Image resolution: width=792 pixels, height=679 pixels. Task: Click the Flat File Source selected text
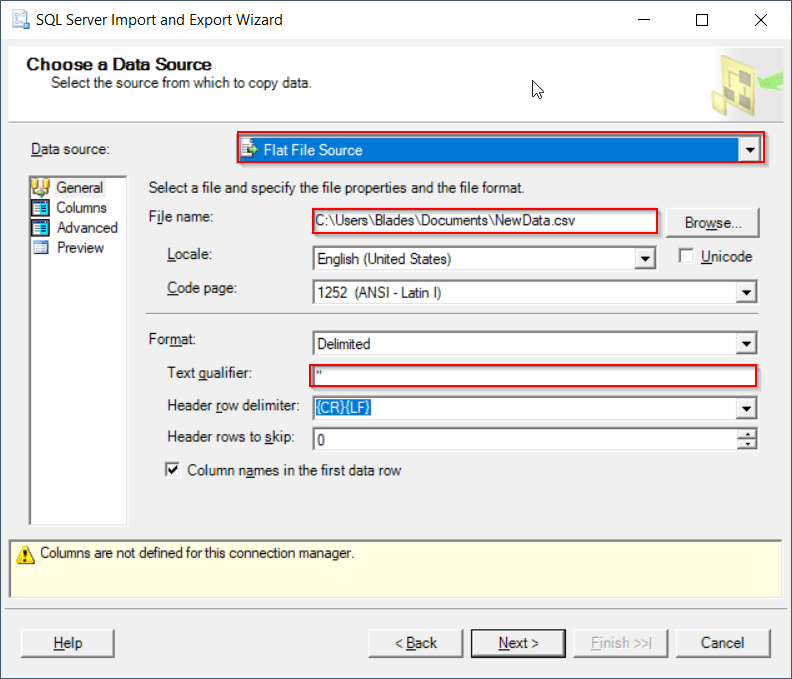click(x=313, y=150)
